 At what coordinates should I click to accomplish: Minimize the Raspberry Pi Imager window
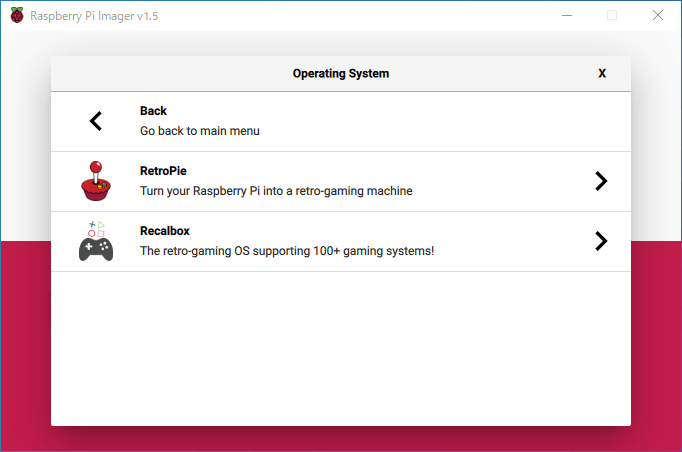567,15
